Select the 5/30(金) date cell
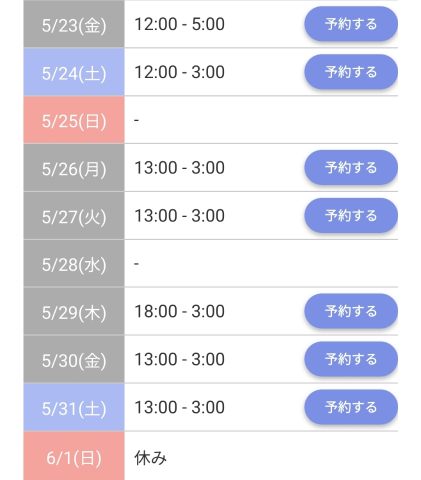421x480 pixels. pyautogui.click(x=74, y=359)
